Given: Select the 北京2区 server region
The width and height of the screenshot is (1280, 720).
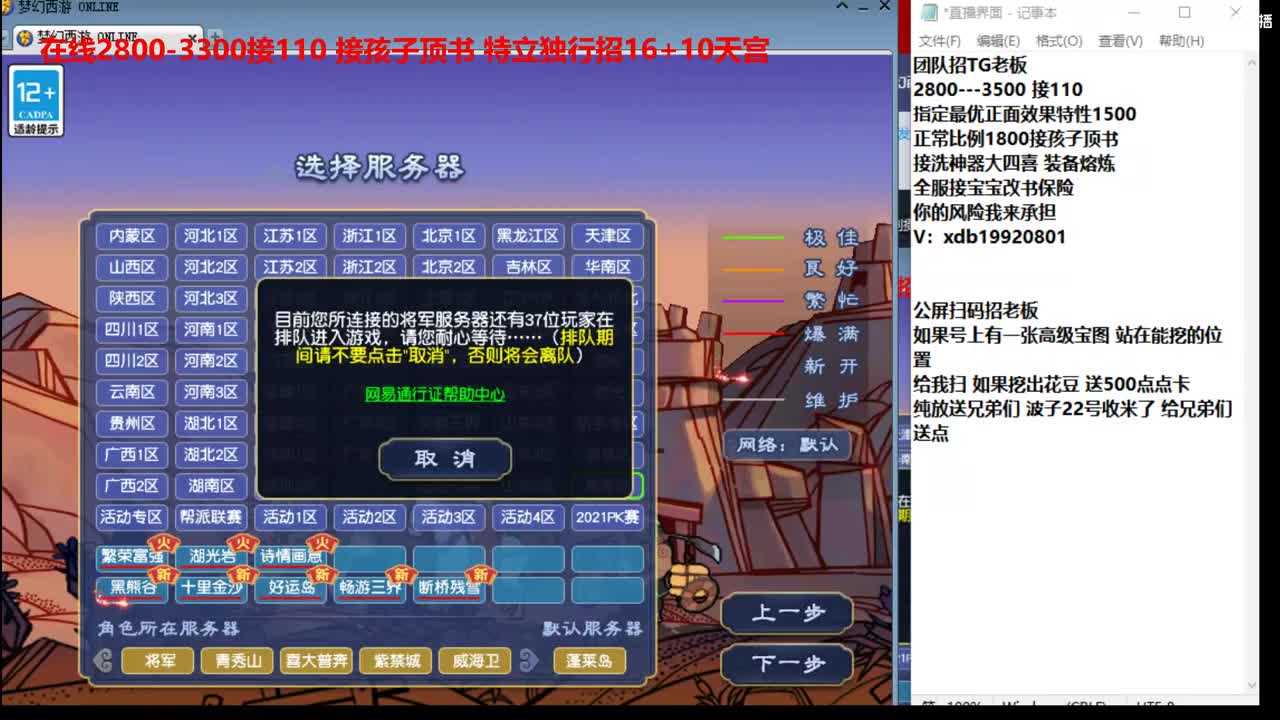Looking at the screenshot, I should 448,267.
